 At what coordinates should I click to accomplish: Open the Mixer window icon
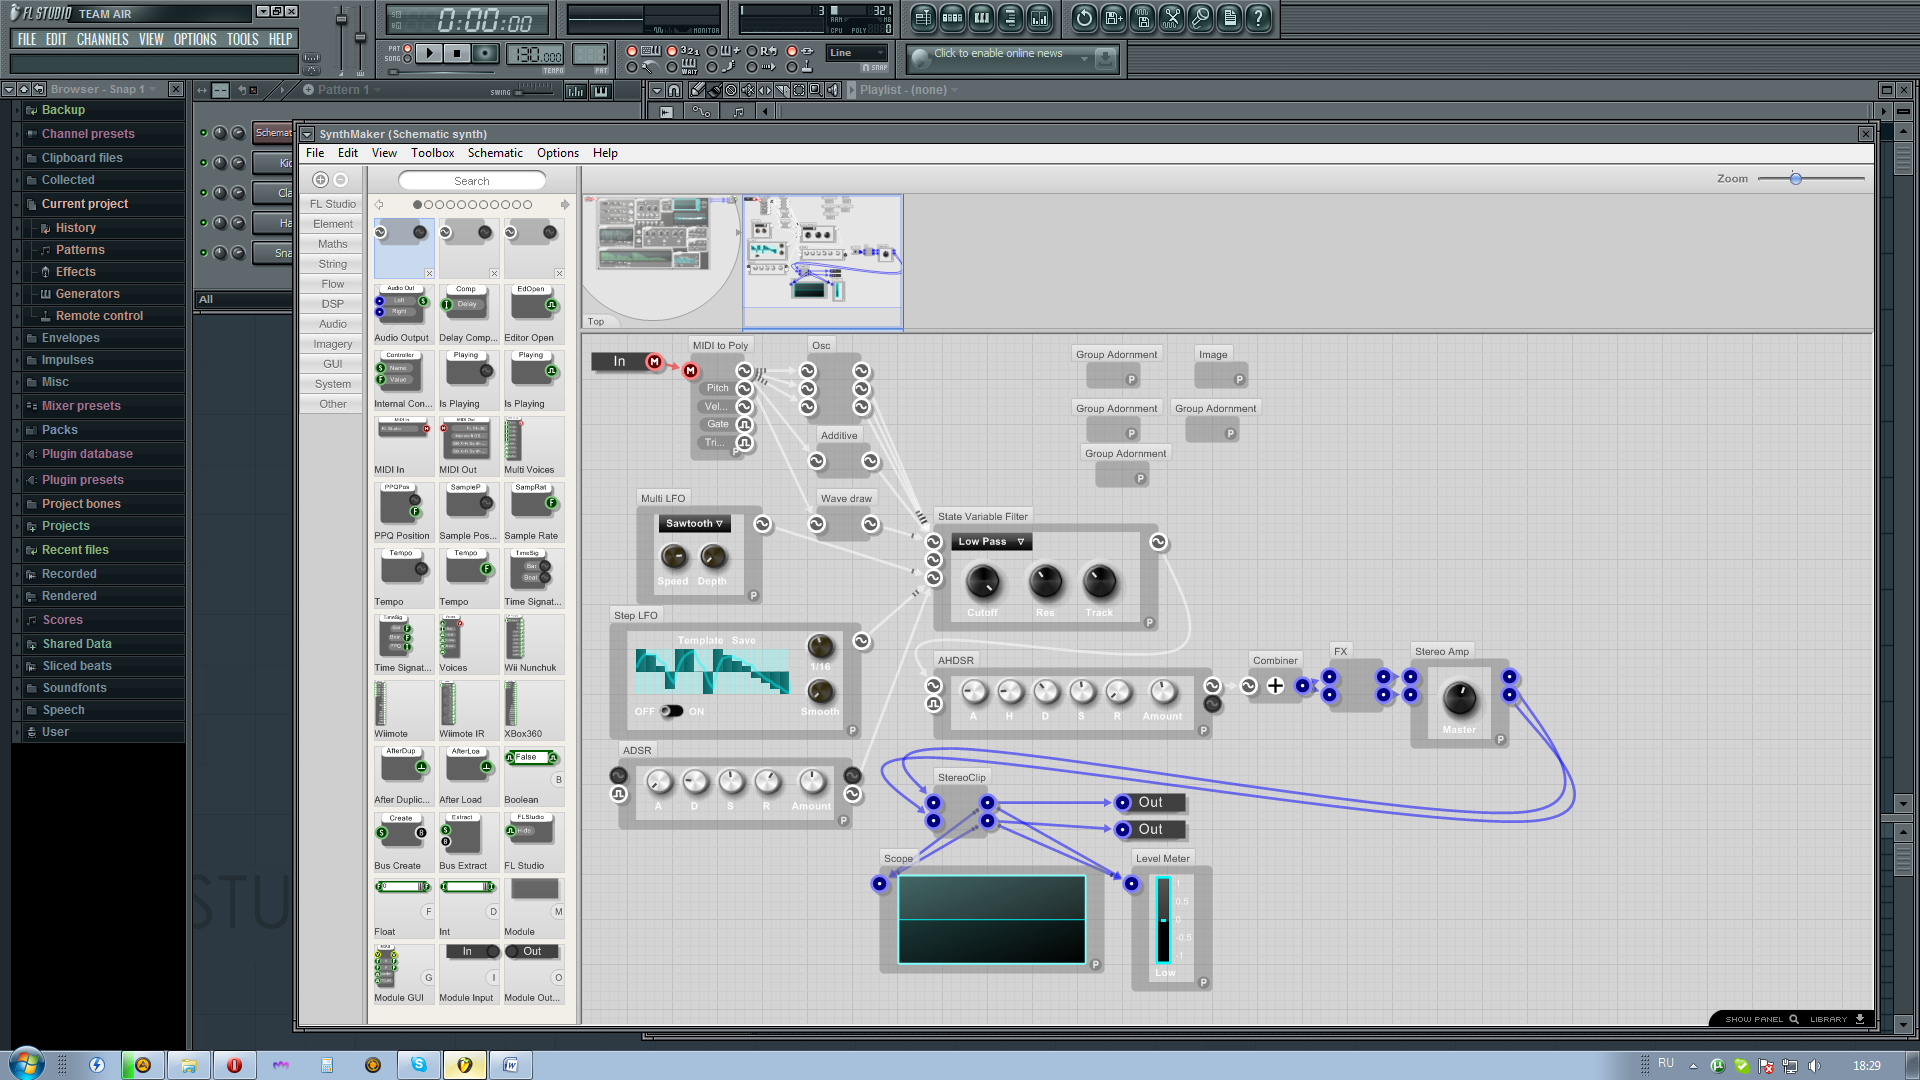tap(1039, 17)
